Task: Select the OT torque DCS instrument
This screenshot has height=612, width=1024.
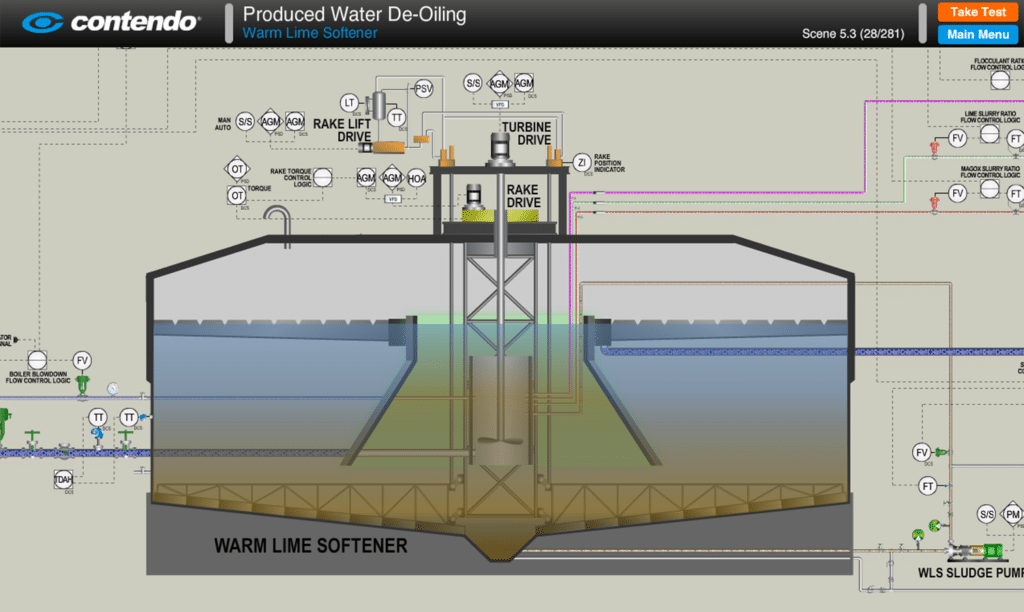Action: tap(236, 195)
